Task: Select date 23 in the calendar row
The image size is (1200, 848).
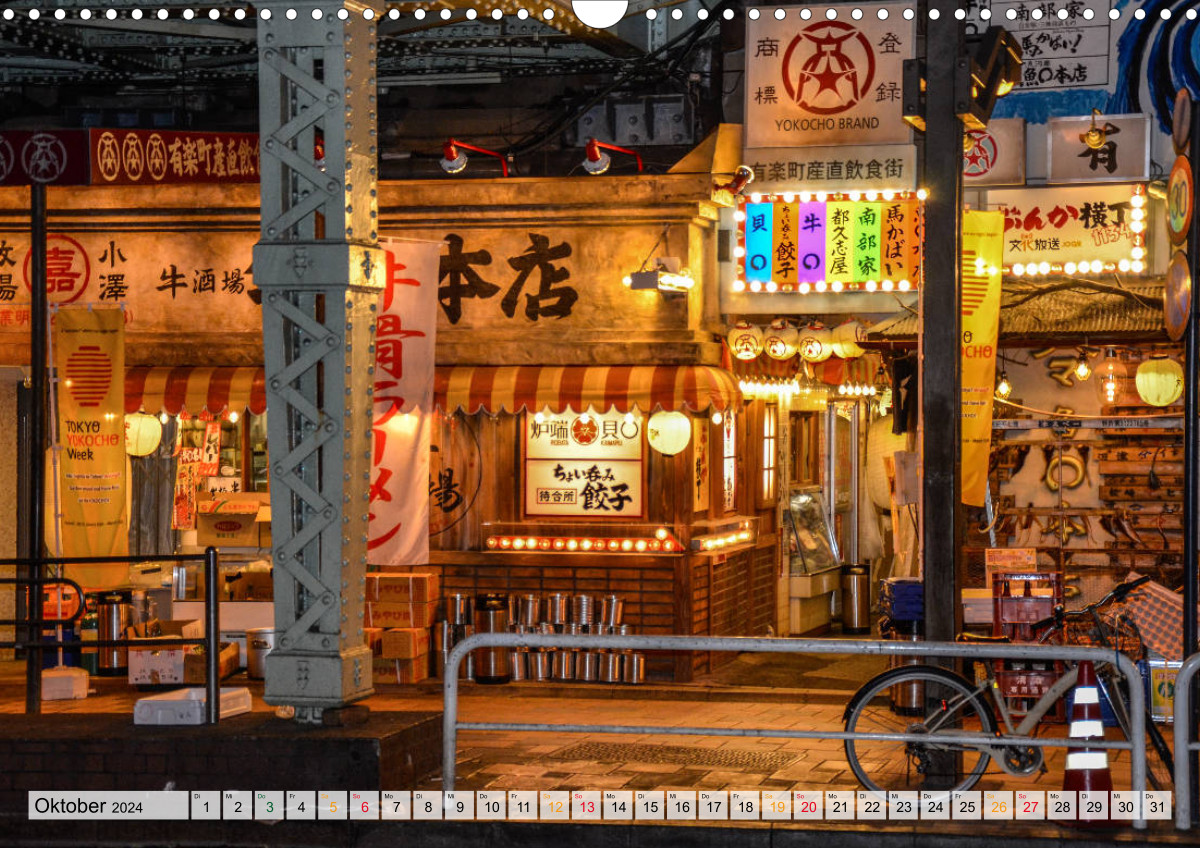Action: (902, 806)
